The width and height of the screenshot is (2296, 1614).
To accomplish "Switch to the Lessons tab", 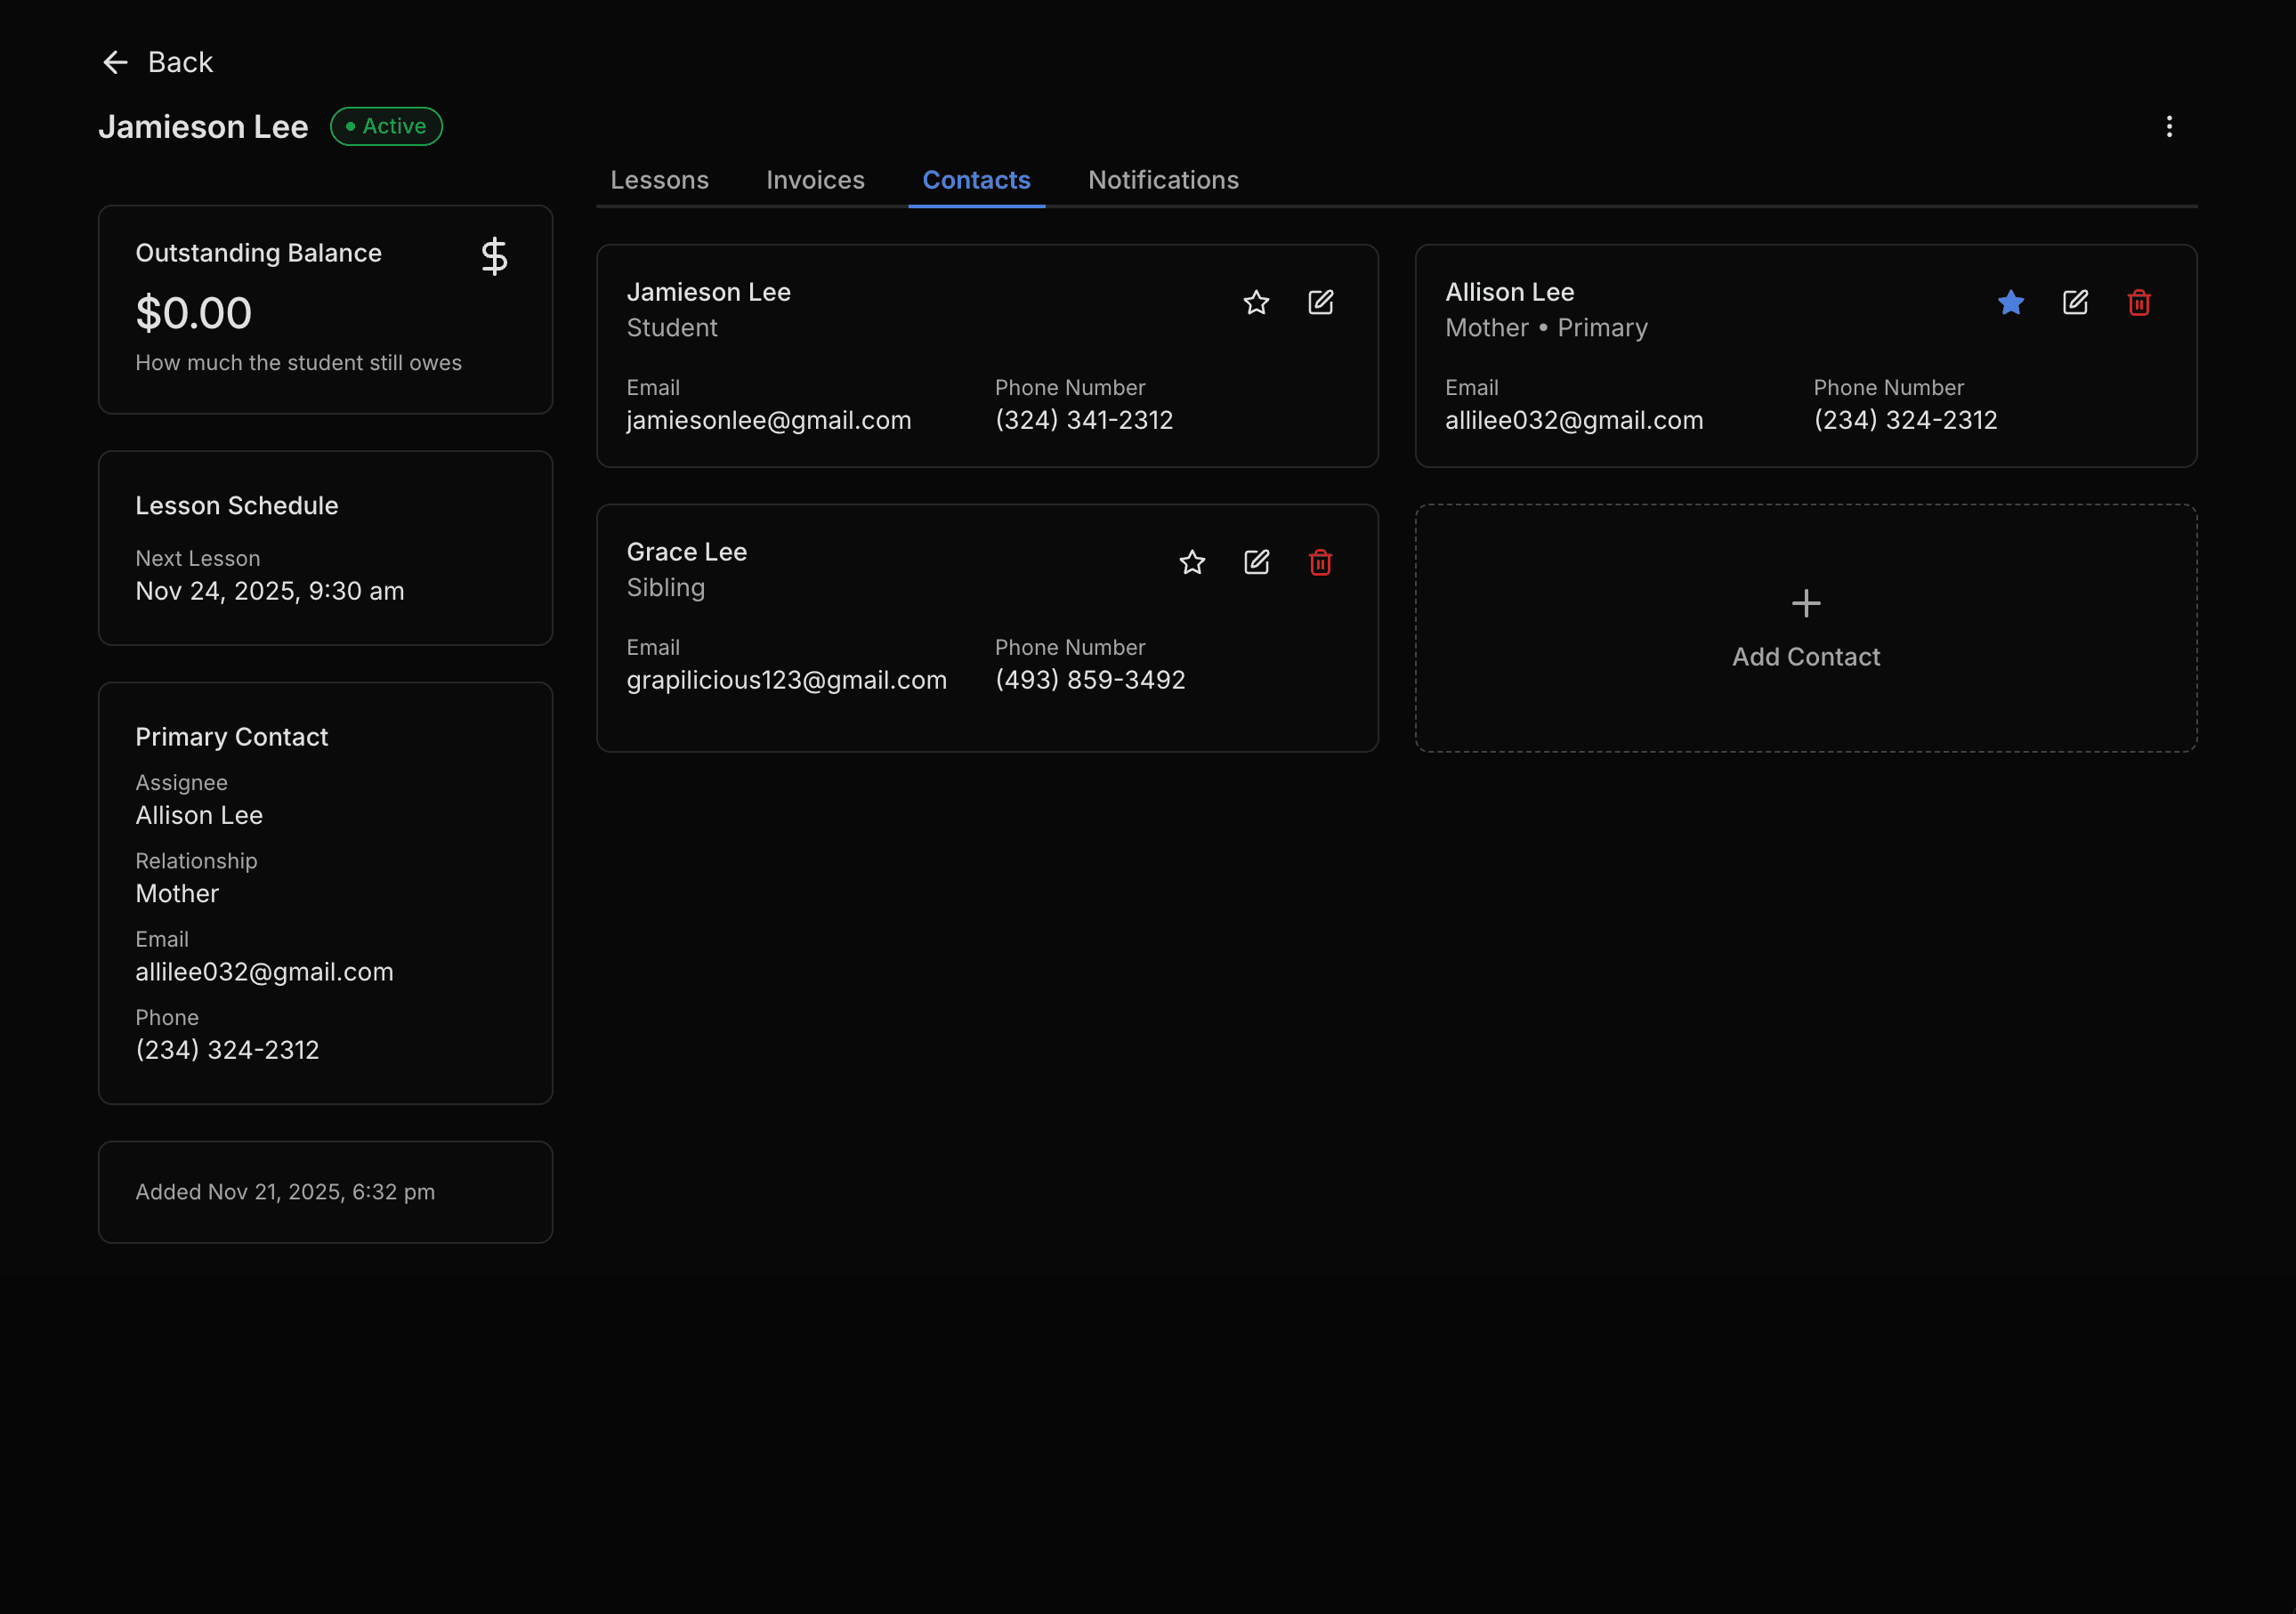I will (x=659, y=180).
